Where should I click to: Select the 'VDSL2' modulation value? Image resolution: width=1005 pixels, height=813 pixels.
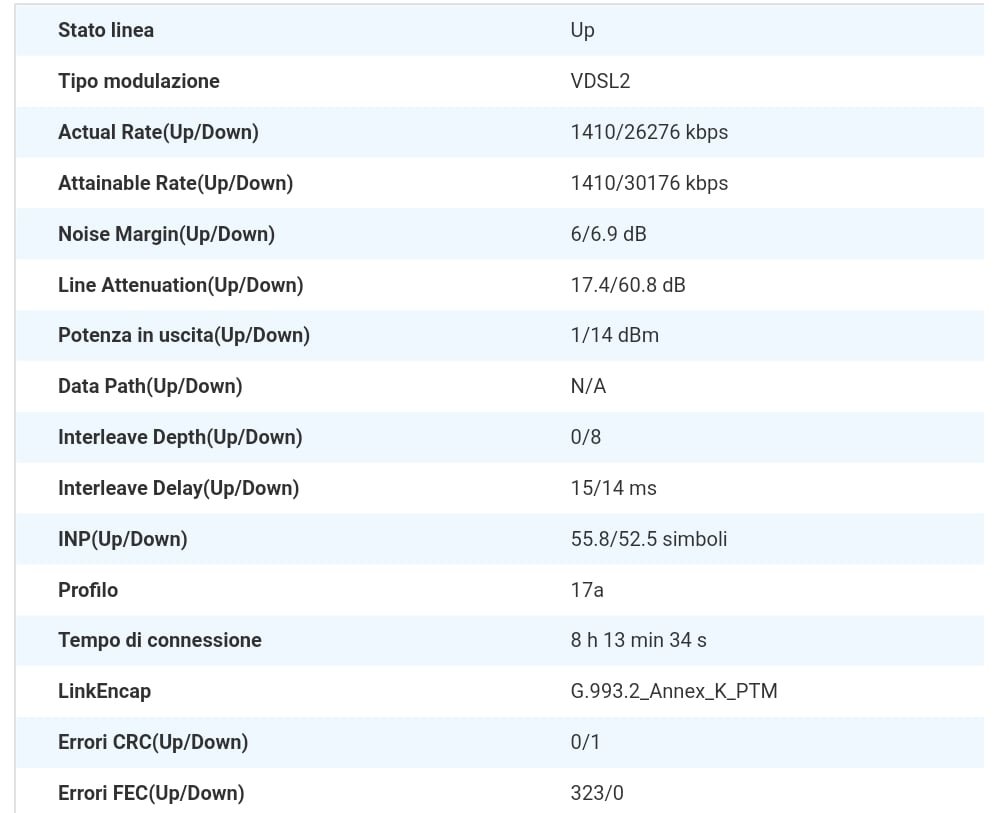(601, 81)
